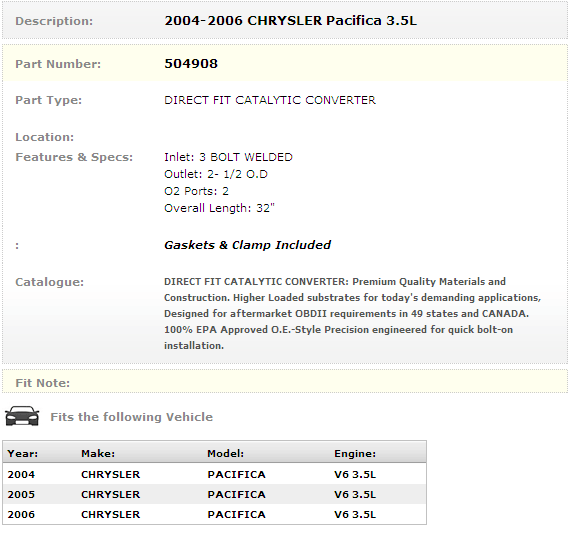Select the 2006 year cell
The width and height of the screenshot is (570, 546).
point(21,514)
